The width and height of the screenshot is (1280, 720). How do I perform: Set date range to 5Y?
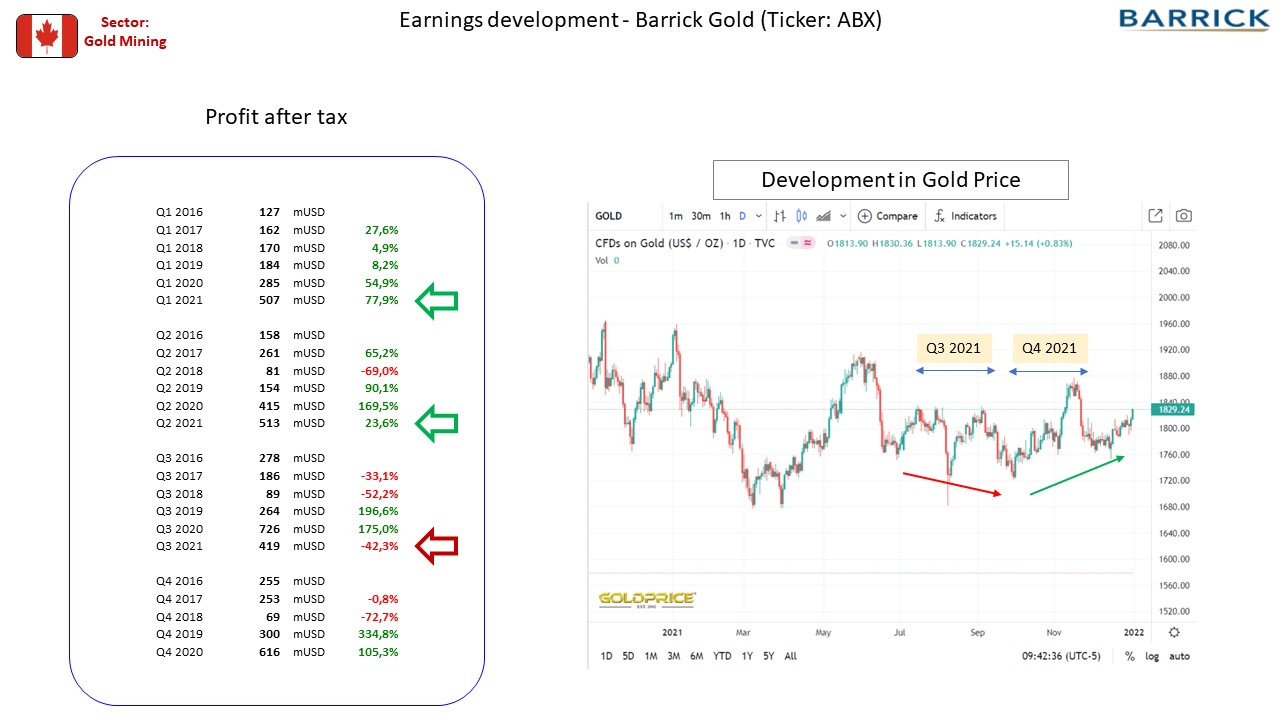[x=768, y=656]
